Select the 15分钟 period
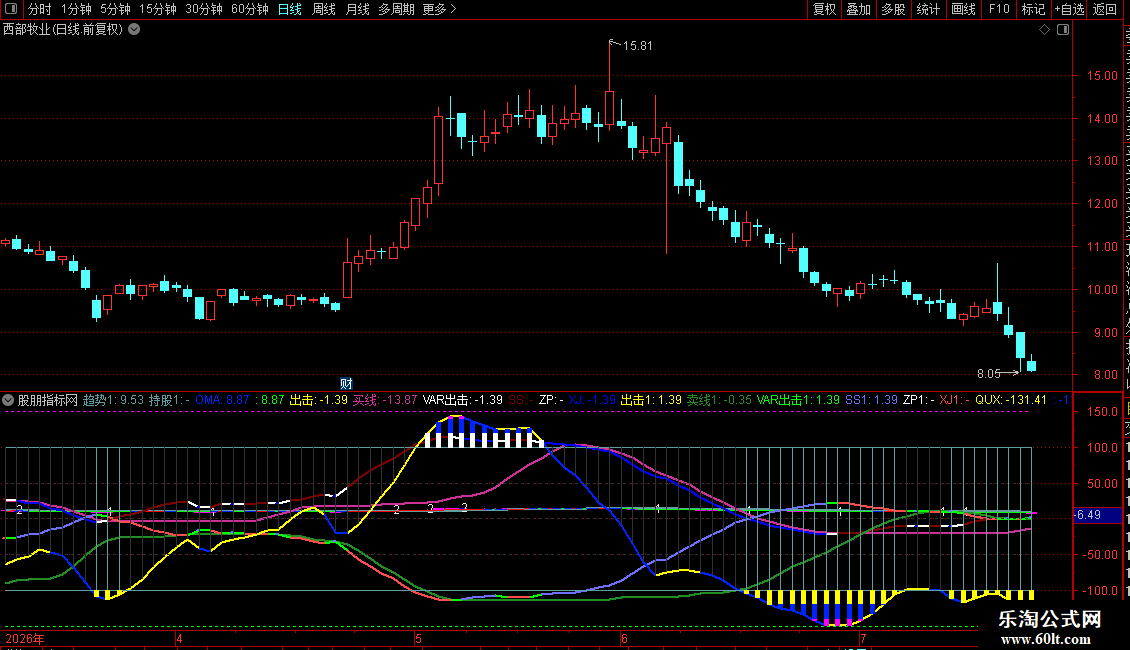The height and width of the screenshot is (650, 1130). 157,9
